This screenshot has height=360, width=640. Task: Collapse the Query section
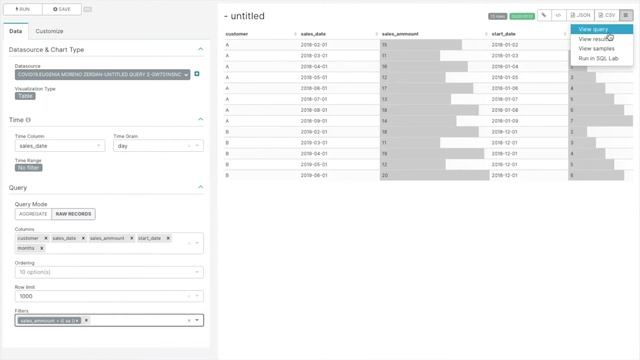pos(200,187)
